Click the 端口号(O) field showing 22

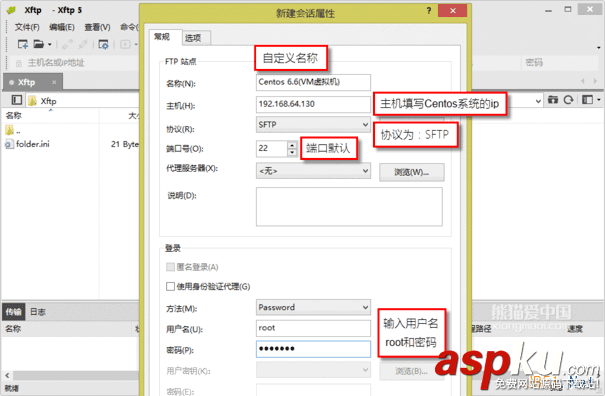(272, 149)
